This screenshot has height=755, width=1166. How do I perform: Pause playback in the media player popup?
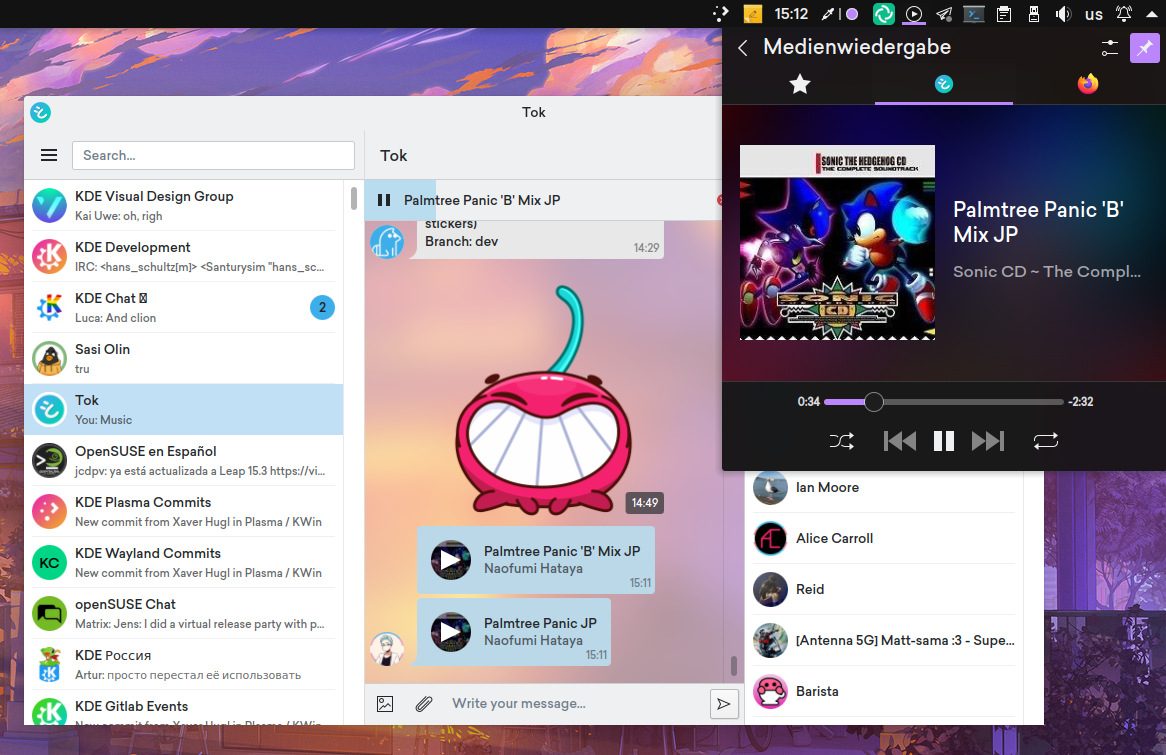pos(944,441)
